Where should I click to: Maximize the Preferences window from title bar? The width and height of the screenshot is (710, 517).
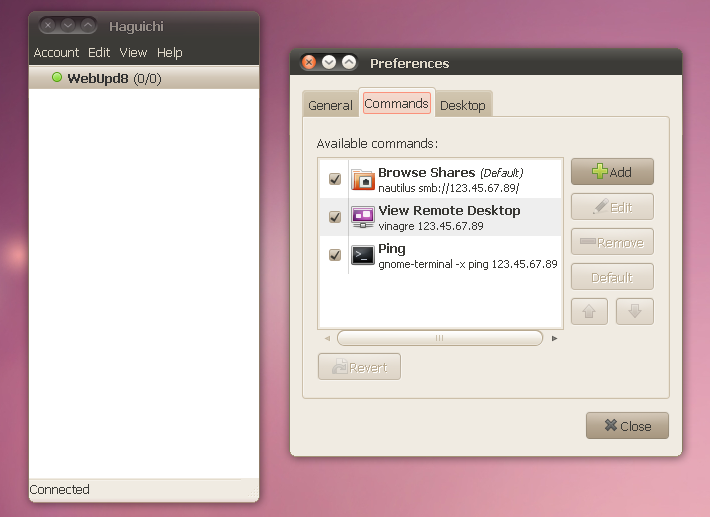tap(349, 62)
